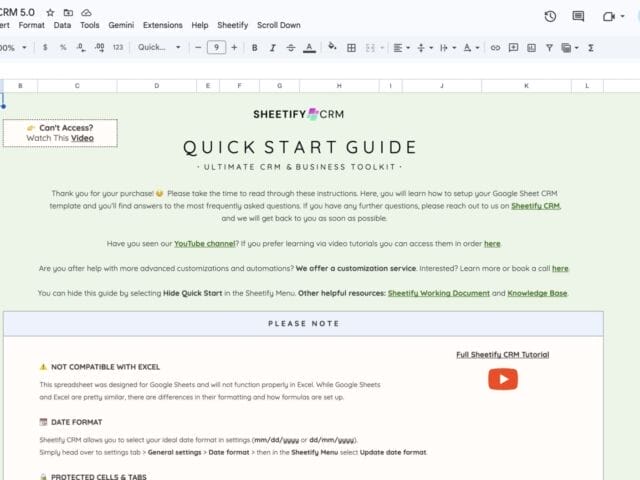This screenshot has width=640, height=480.
Task: Open the comments panel icon
Action: [578, 16]
